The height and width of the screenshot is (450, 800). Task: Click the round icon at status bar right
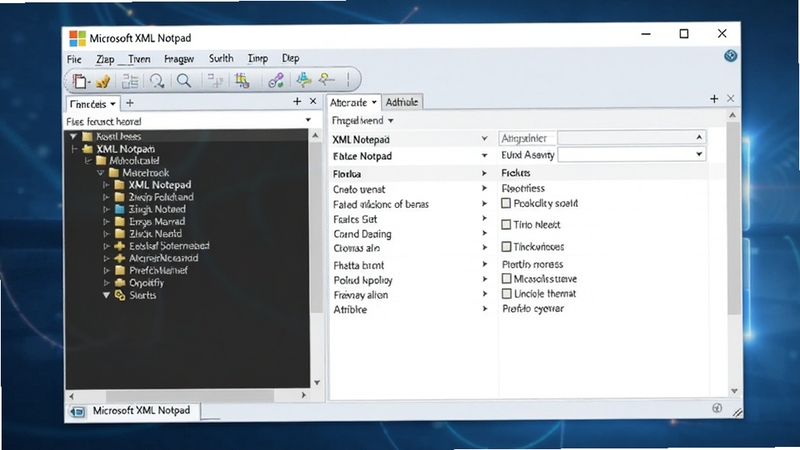pyautogui.click(x=717, y=408)
